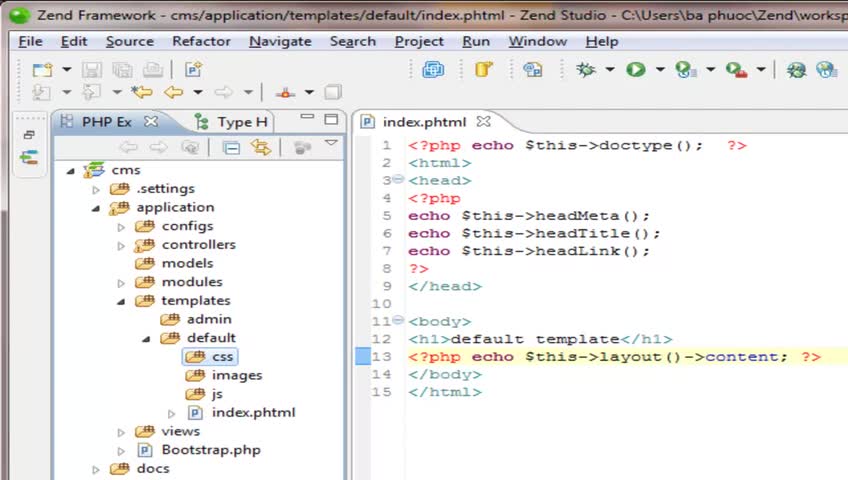Open the Run menu
This screenshot has height=480, width=848.
tap(476, 42)
